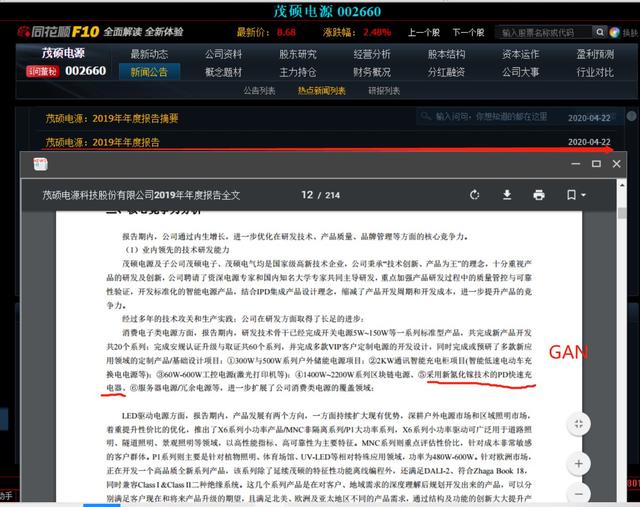Click the 茂硕电源 002660 window title

click(x=327, y=11)
